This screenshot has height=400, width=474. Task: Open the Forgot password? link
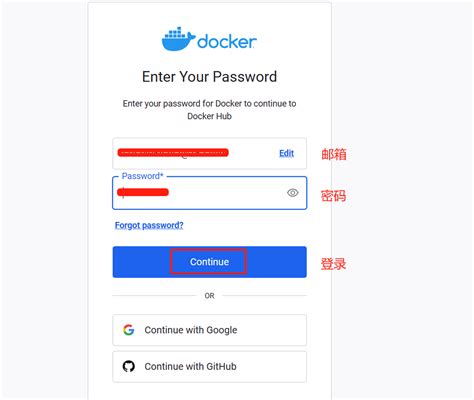(149, 225)
